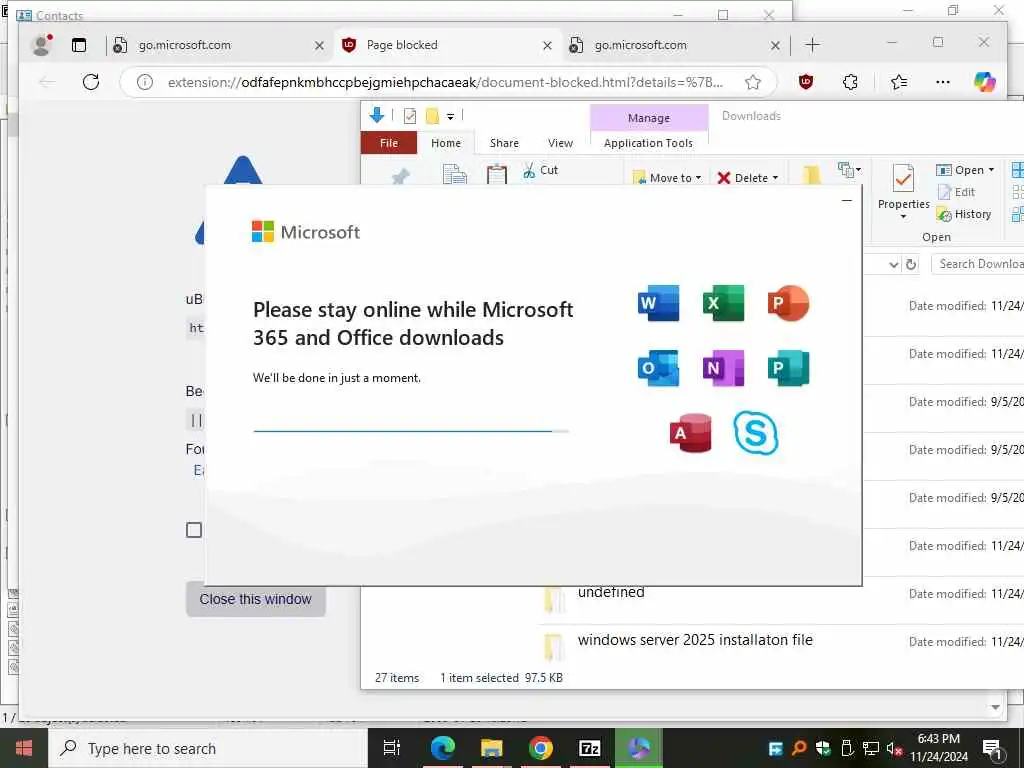1024x768 pixels.
Task: Open the Favorites list icon in Edge
Action: [899, 82]
